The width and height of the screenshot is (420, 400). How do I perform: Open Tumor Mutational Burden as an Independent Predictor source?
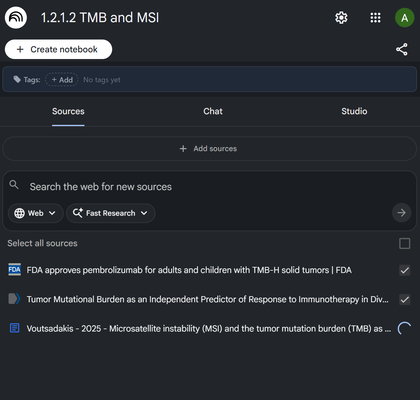[207, 299]
